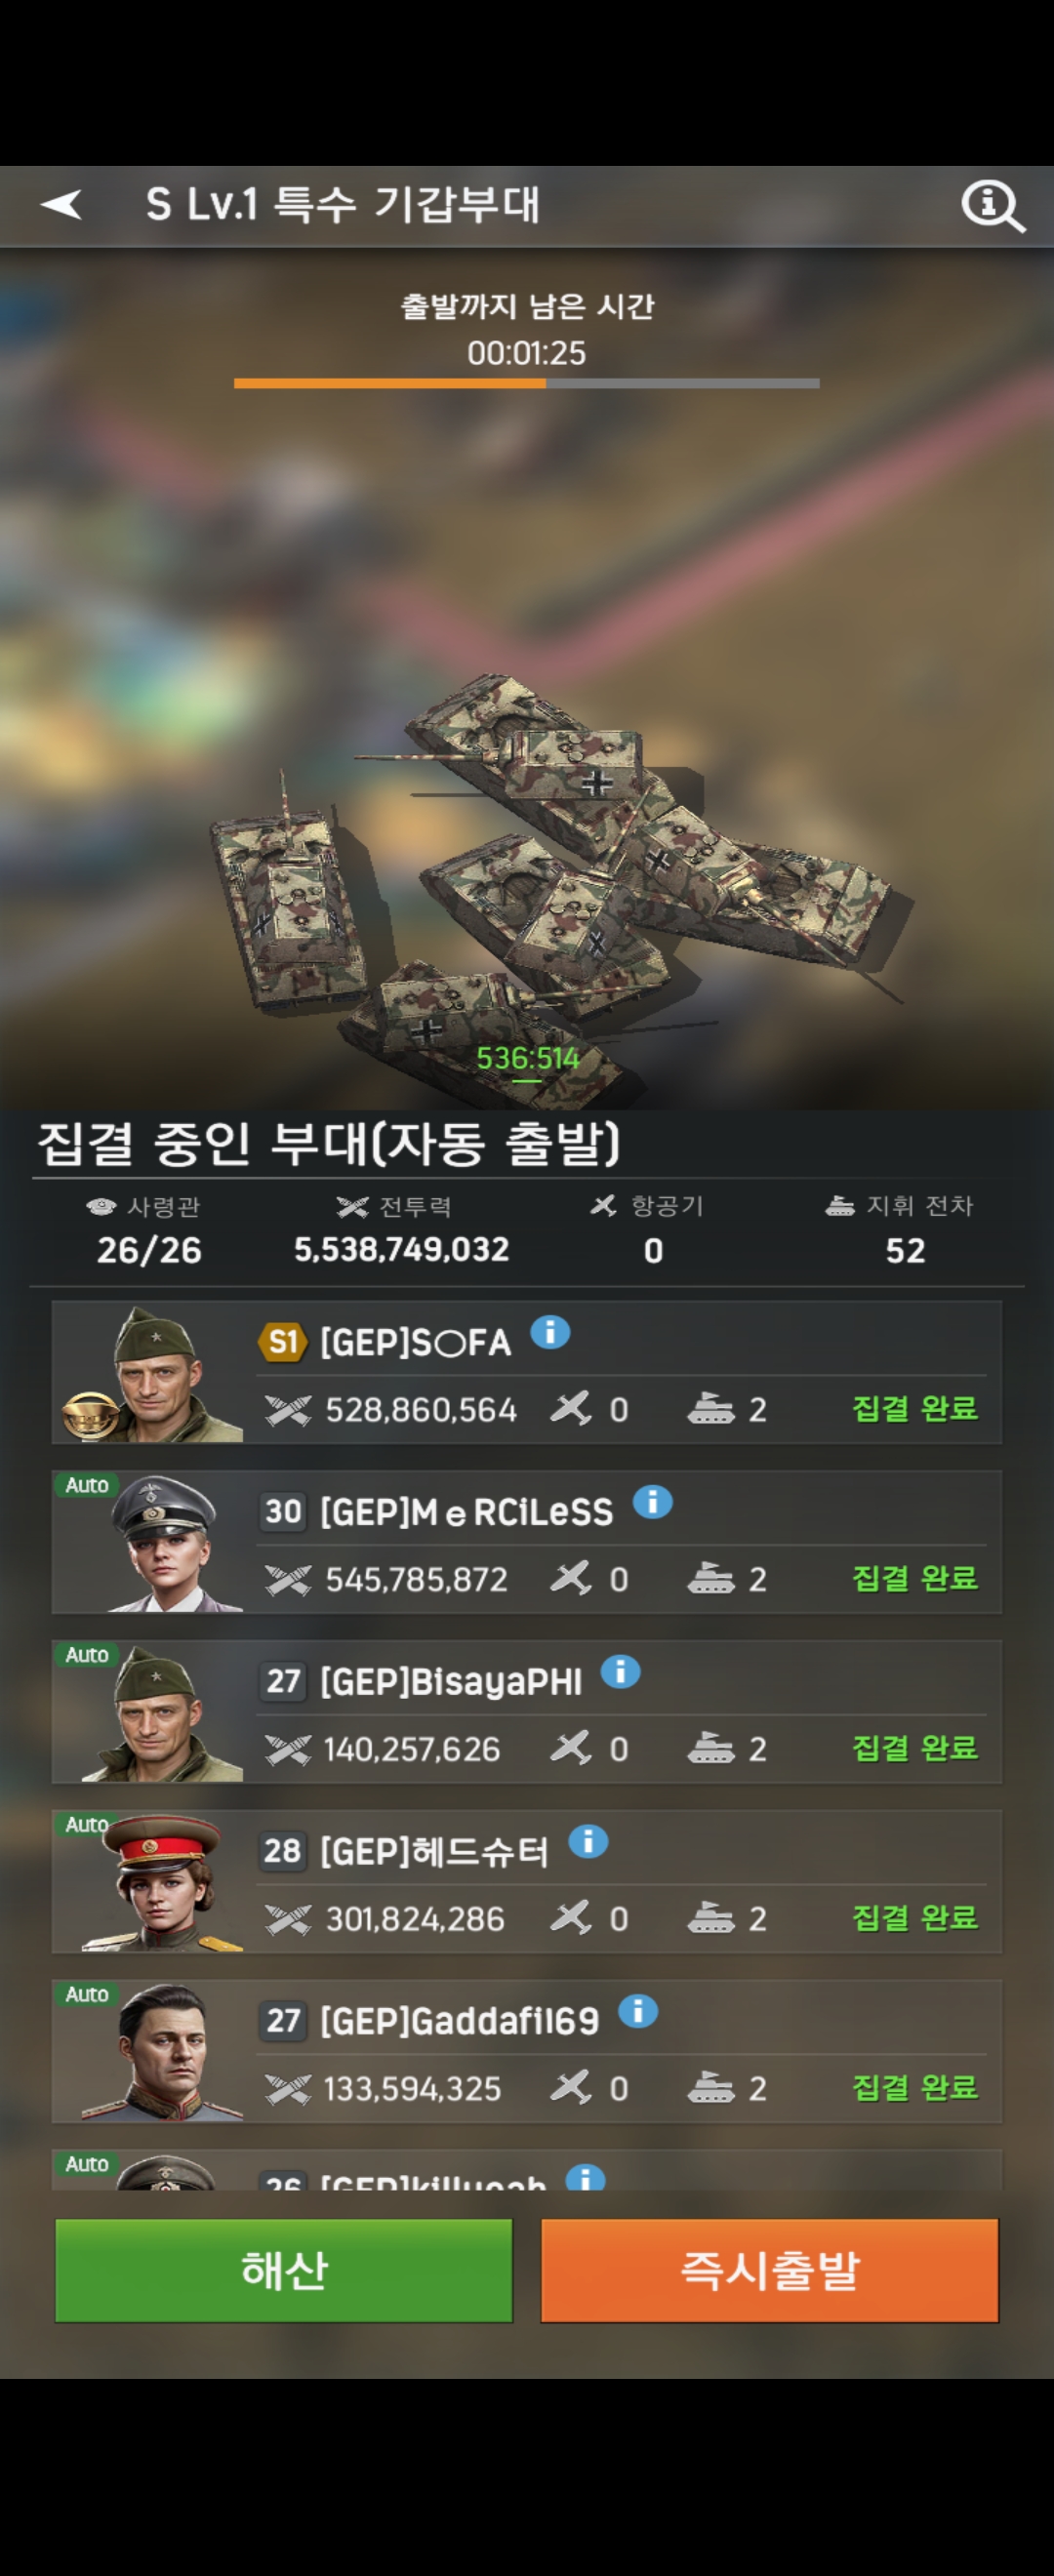Image resolution: width=1054 pixels, height=2576 pixels.
Task: Select the [GEP]S○FA commander portrait
Action: click(150, 1372)
